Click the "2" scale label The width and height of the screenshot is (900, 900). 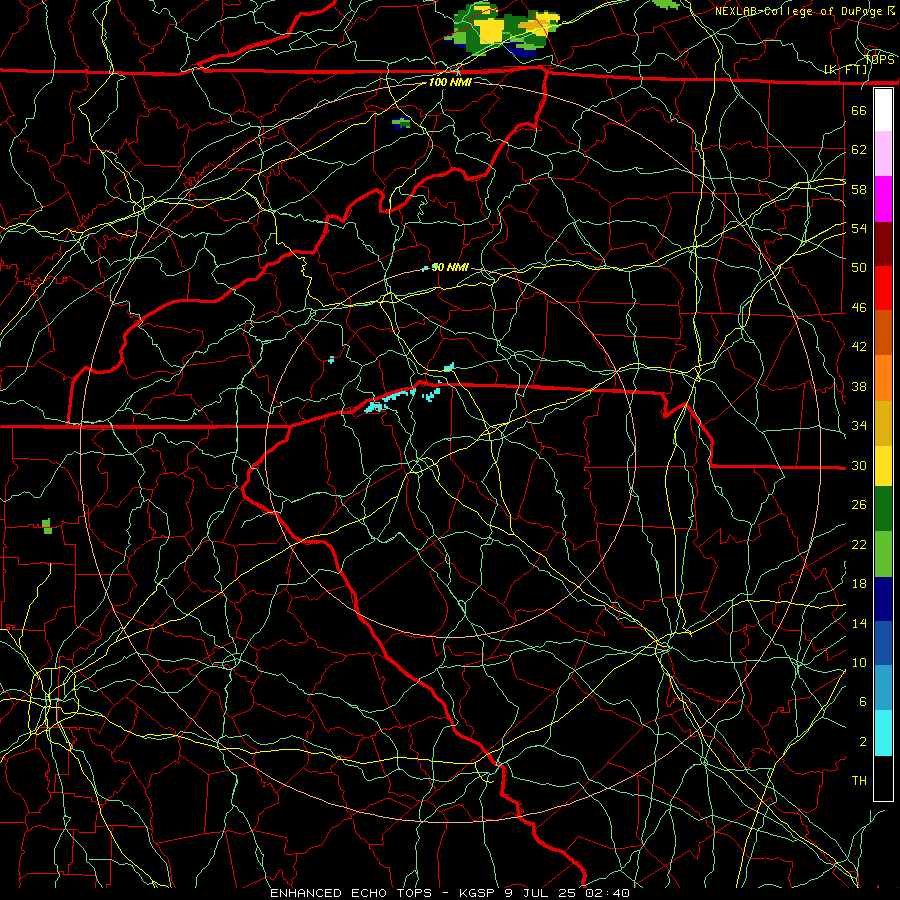[863, 741]
